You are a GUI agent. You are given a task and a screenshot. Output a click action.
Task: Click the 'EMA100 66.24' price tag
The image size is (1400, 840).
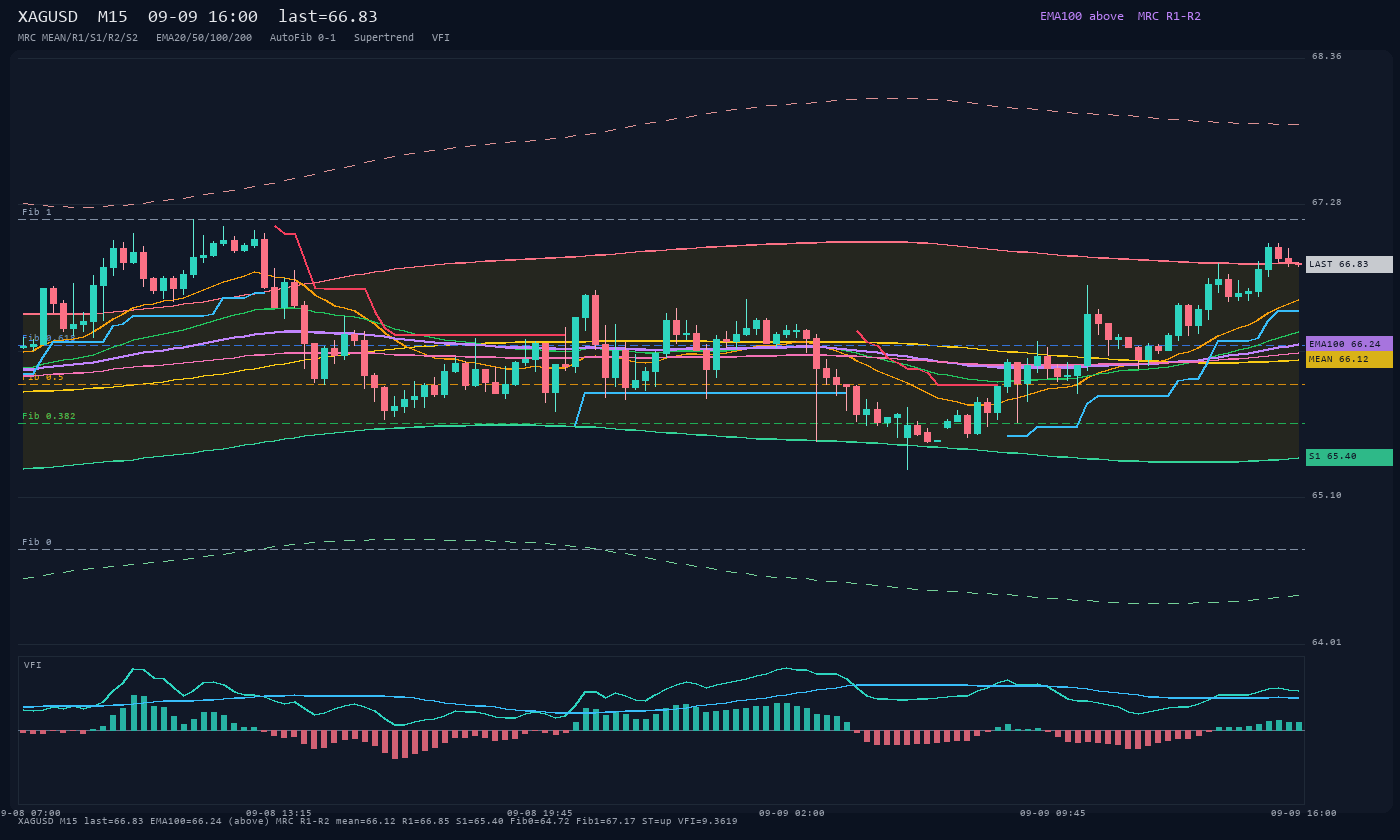point(1349,344)
